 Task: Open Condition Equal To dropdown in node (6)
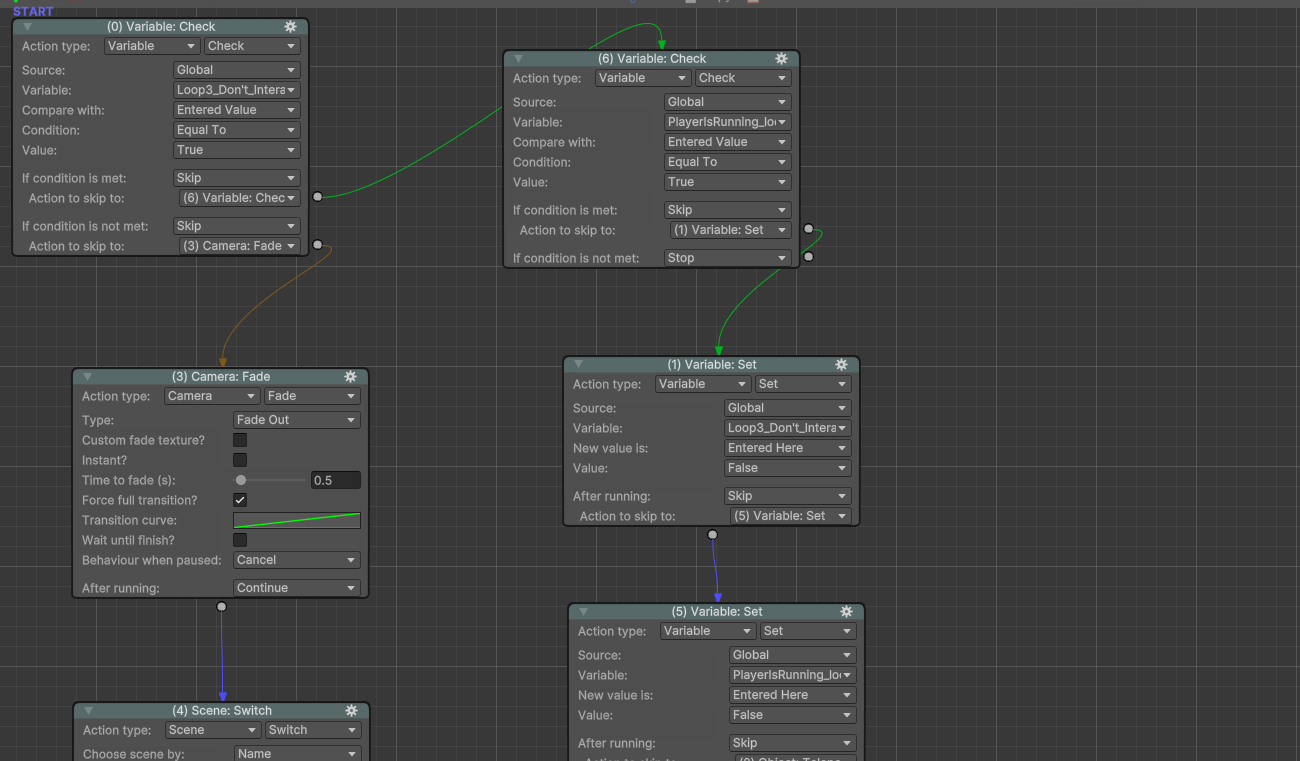[728, 162]
